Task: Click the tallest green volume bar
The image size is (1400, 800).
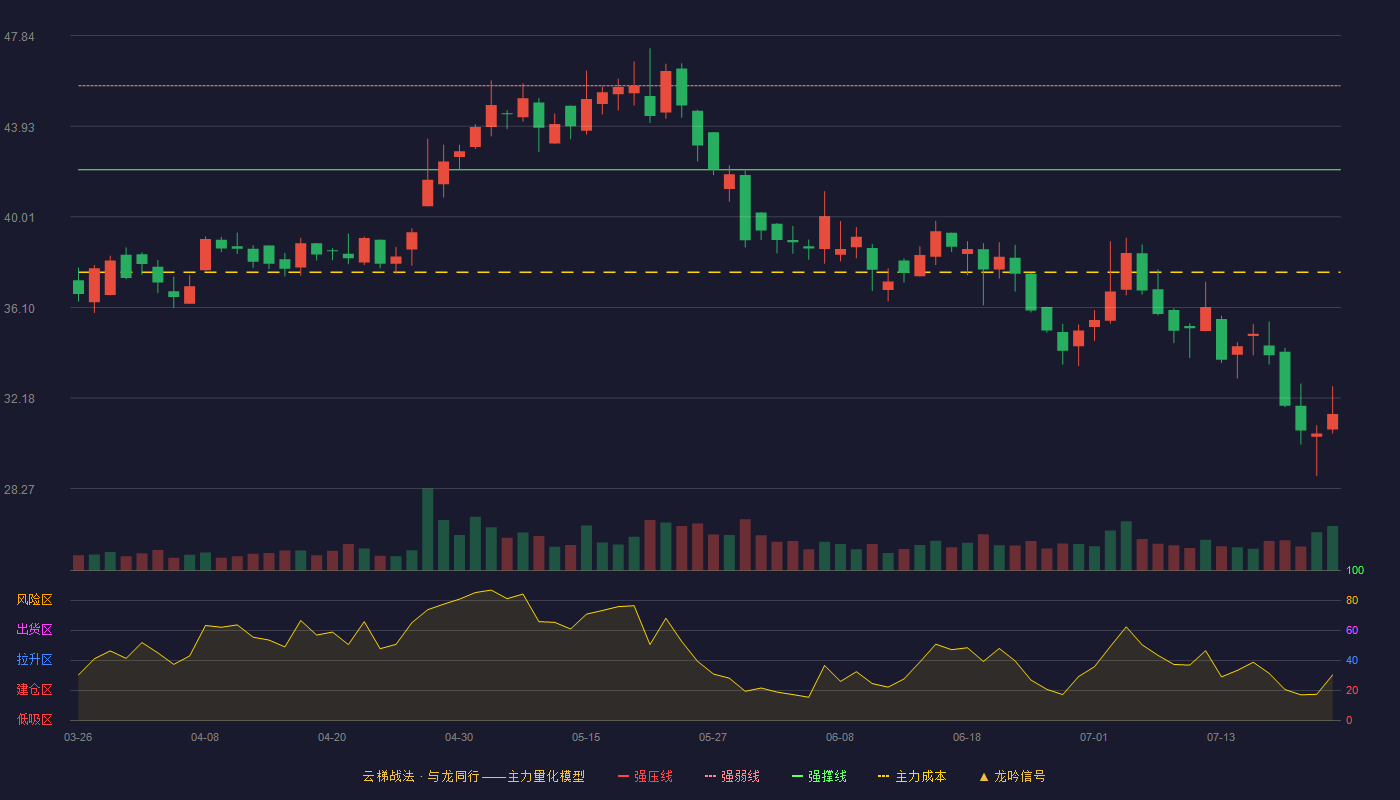Action: [428, 529]
